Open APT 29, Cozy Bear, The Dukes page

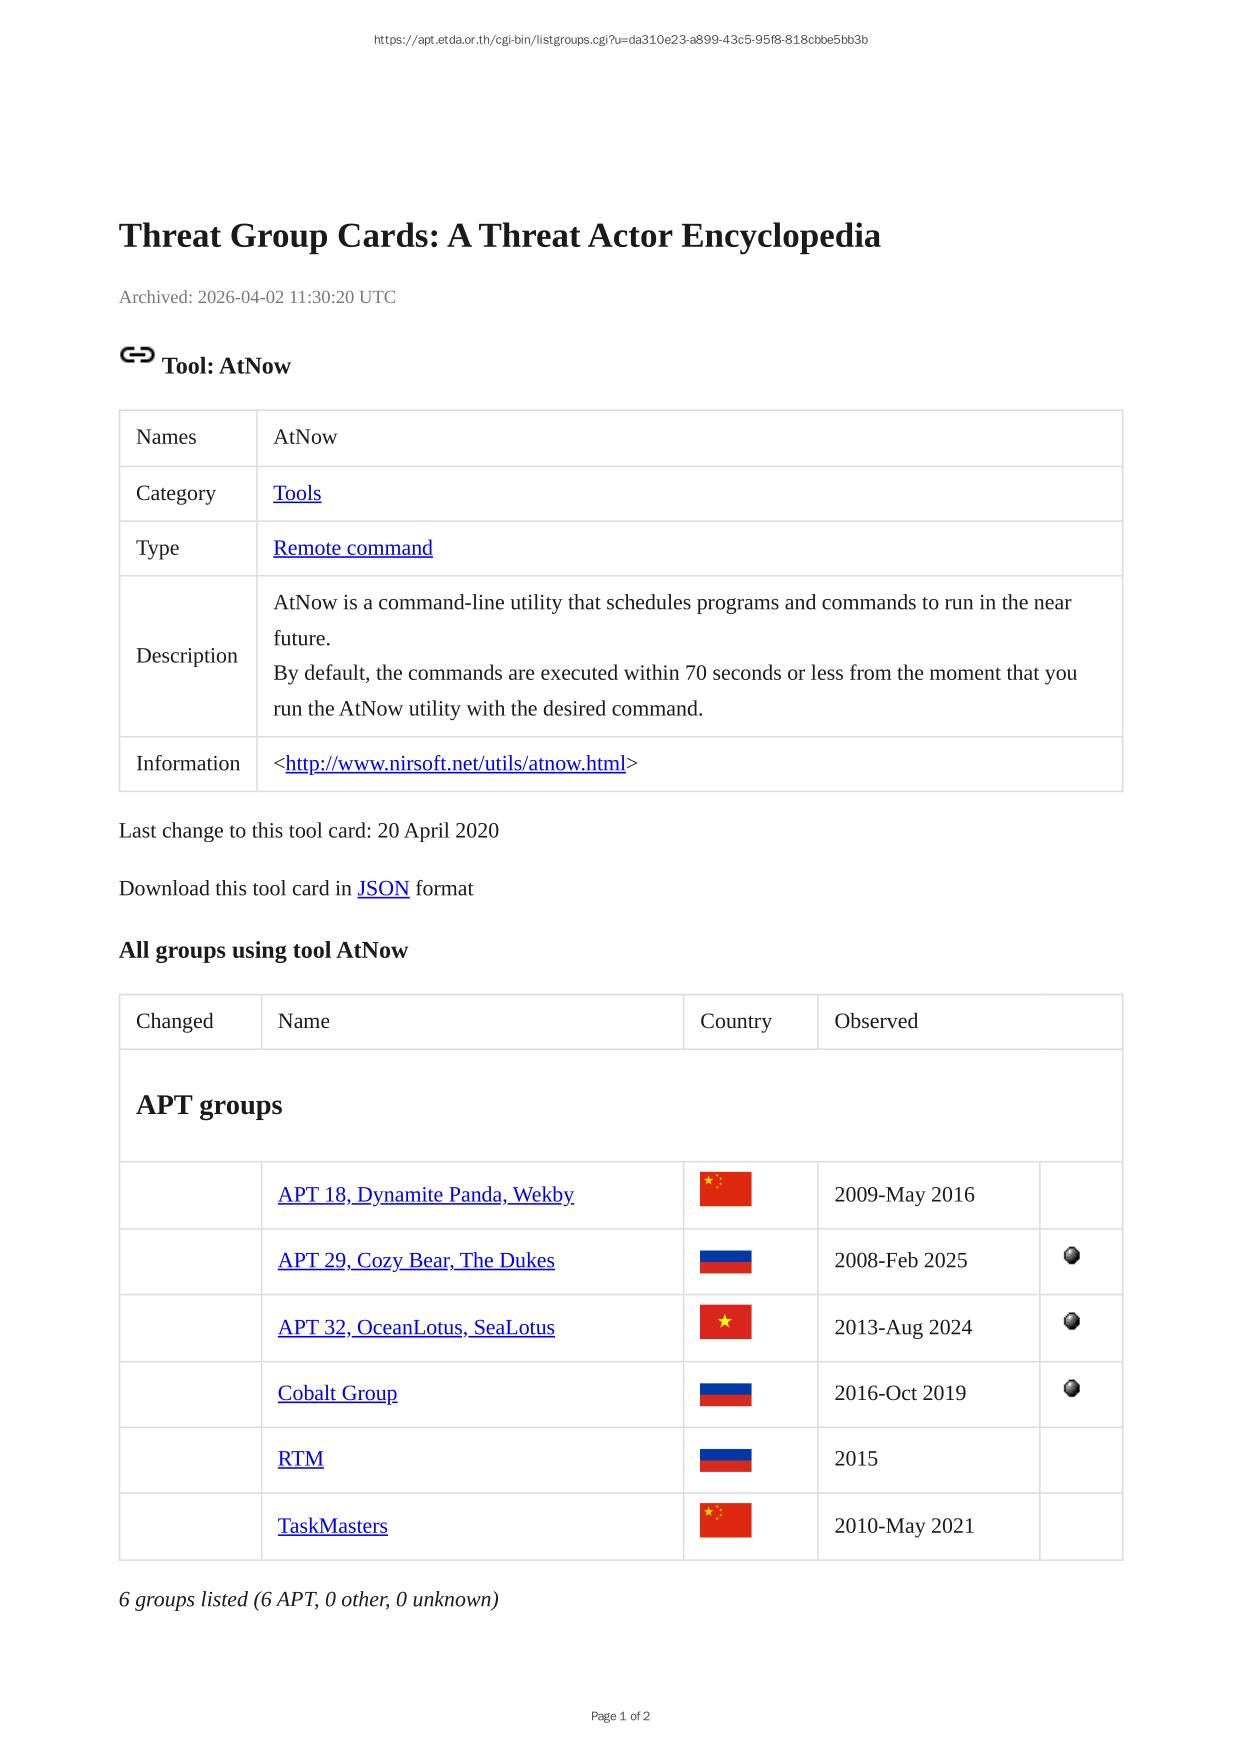pyautogui.click(x=416, y=1261)
